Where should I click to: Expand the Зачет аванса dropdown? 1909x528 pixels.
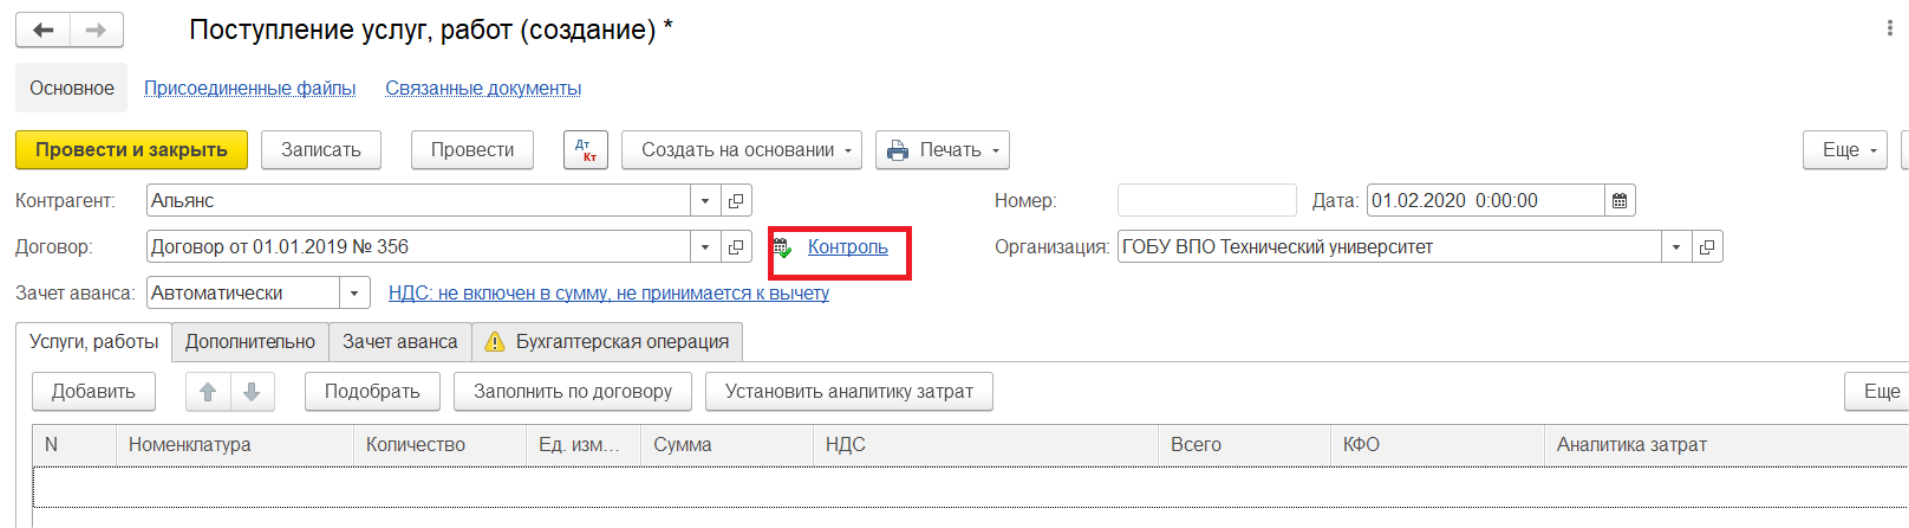coord(354,293)
